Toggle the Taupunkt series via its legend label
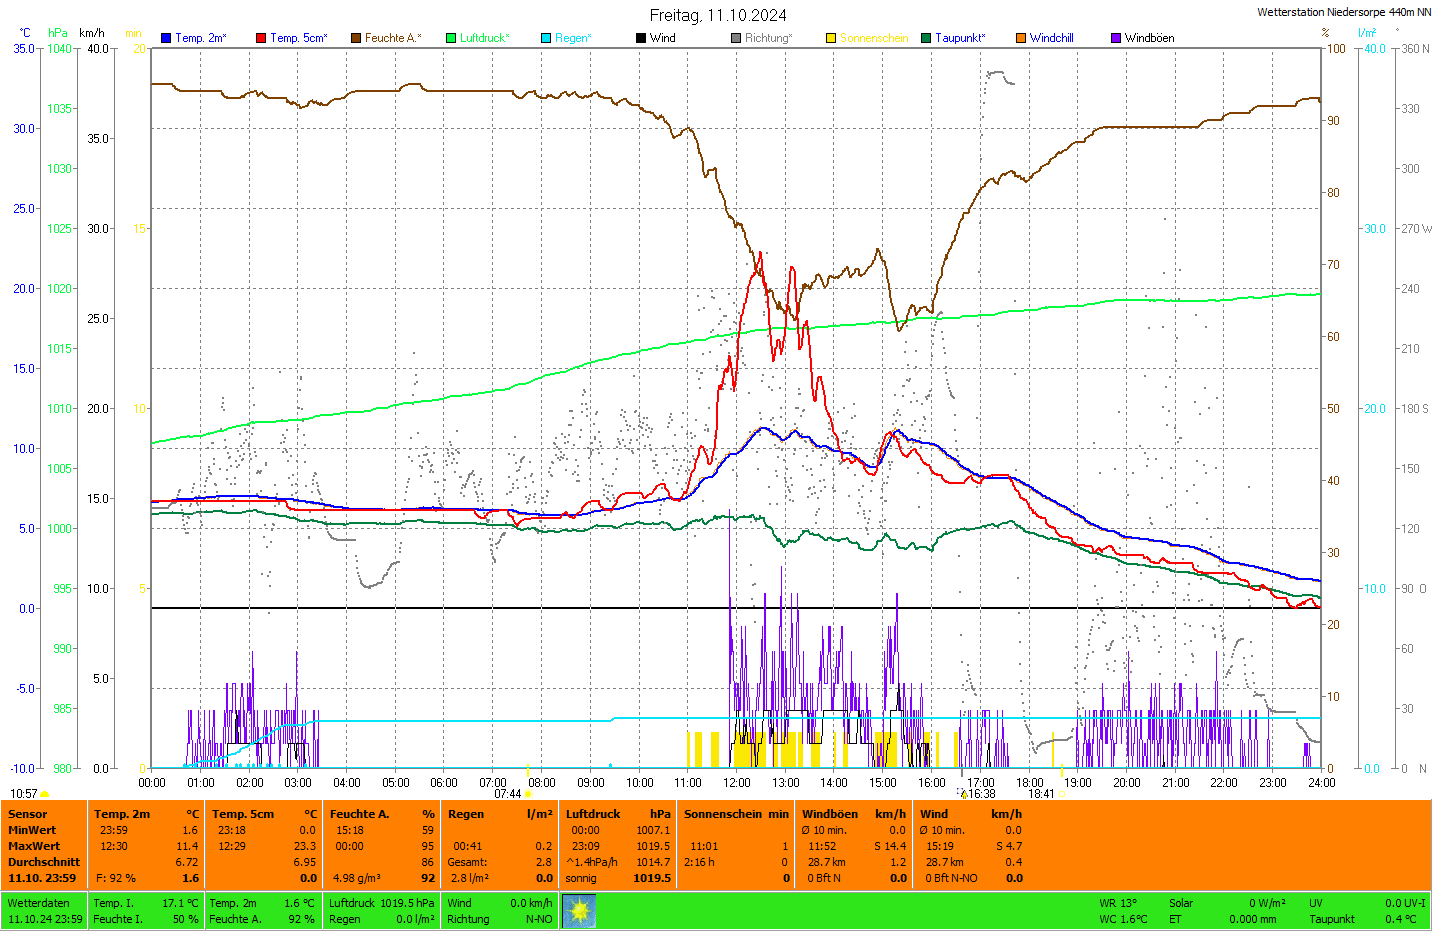Viewport: 1432px width, 931px height. tap(960, 38)
